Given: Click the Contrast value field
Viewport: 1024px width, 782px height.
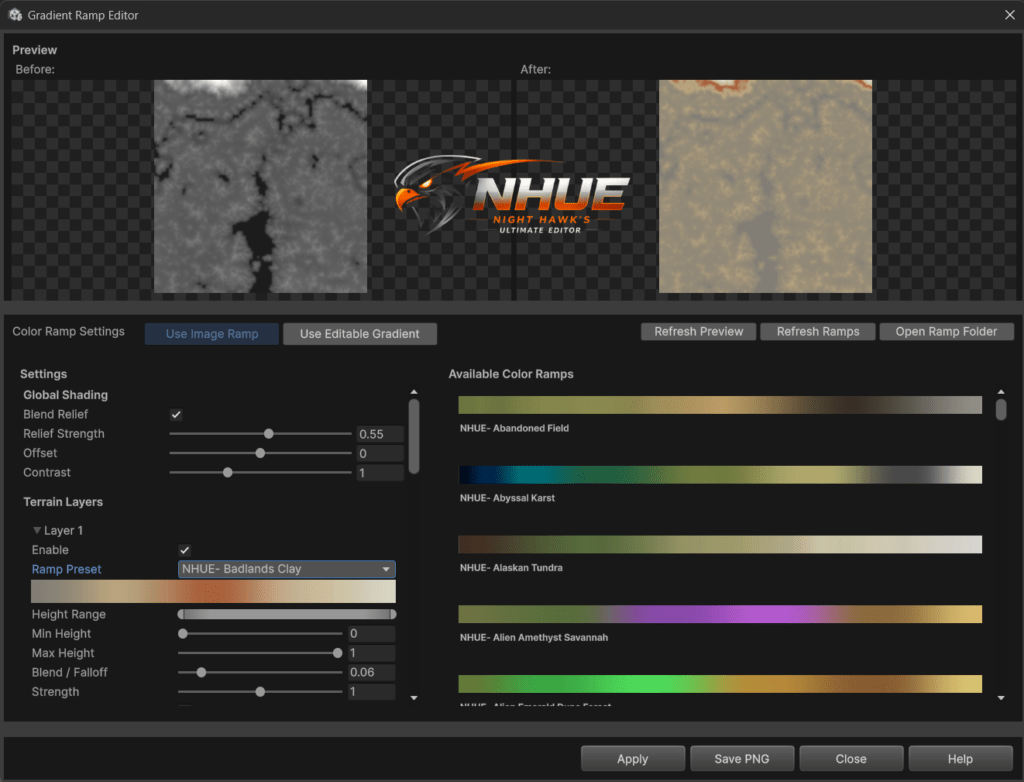Looking at the screenshot, I should pos(379,472).
